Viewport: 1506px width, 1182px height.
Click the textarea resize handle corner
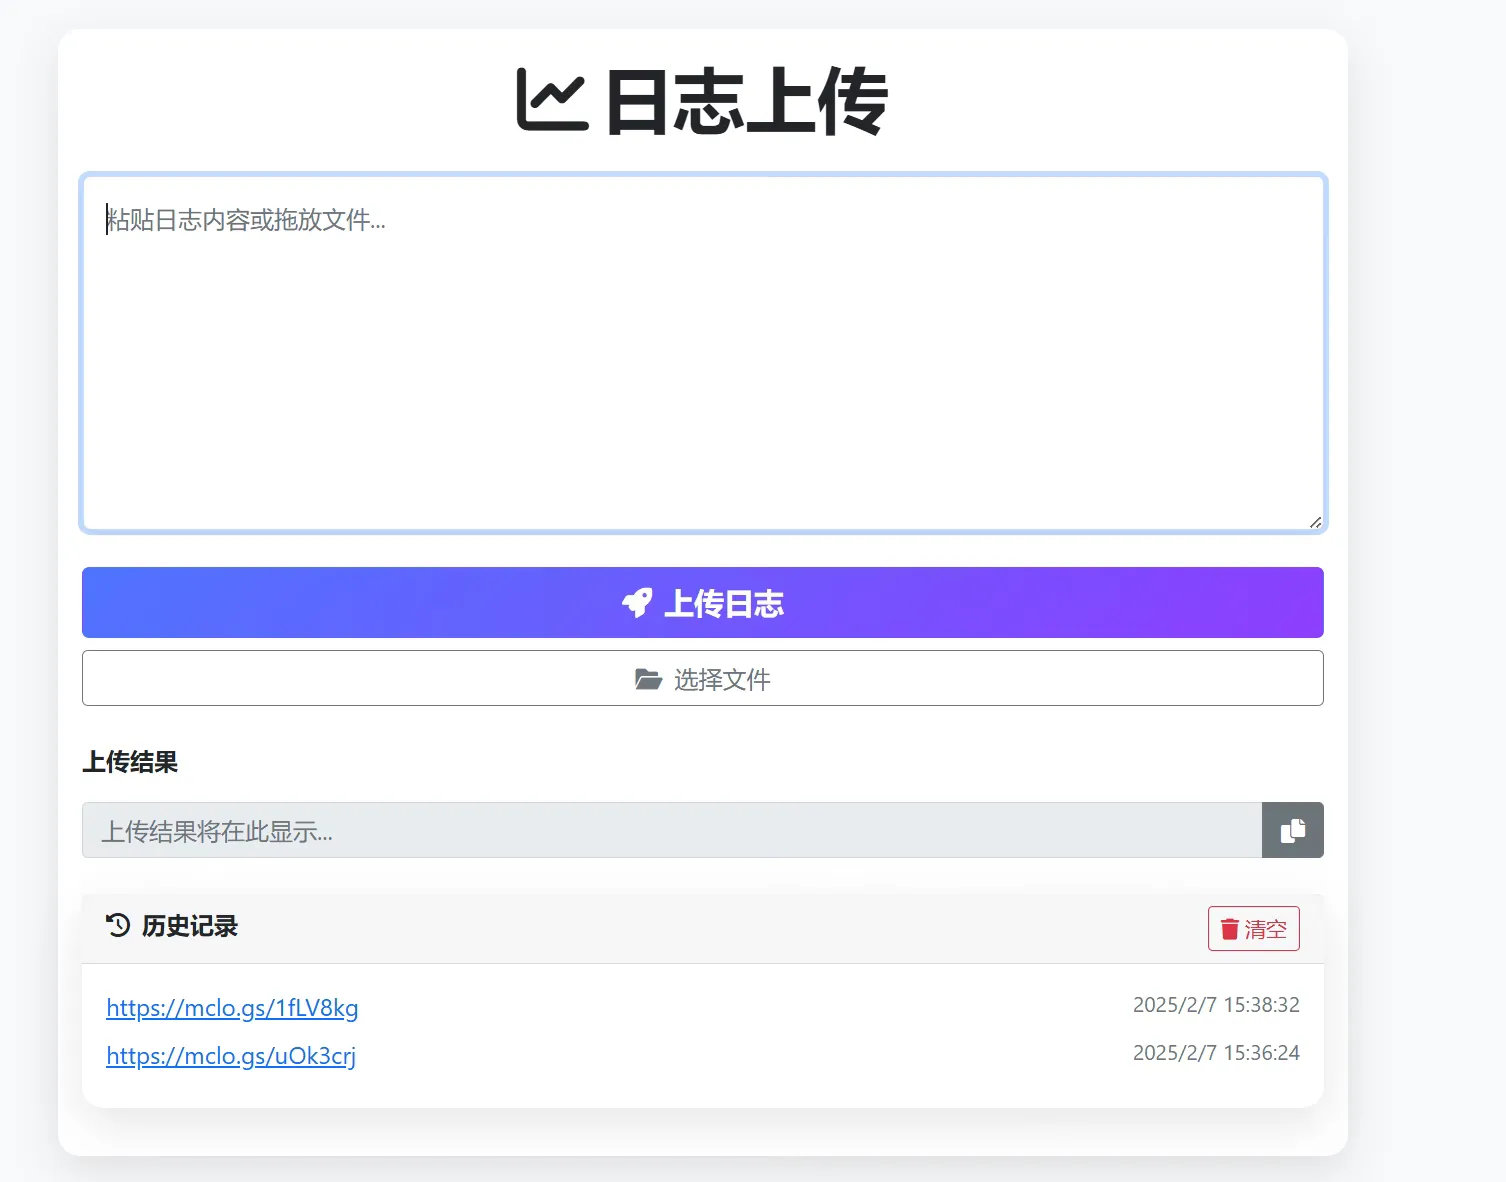(x=1315, y=522)
